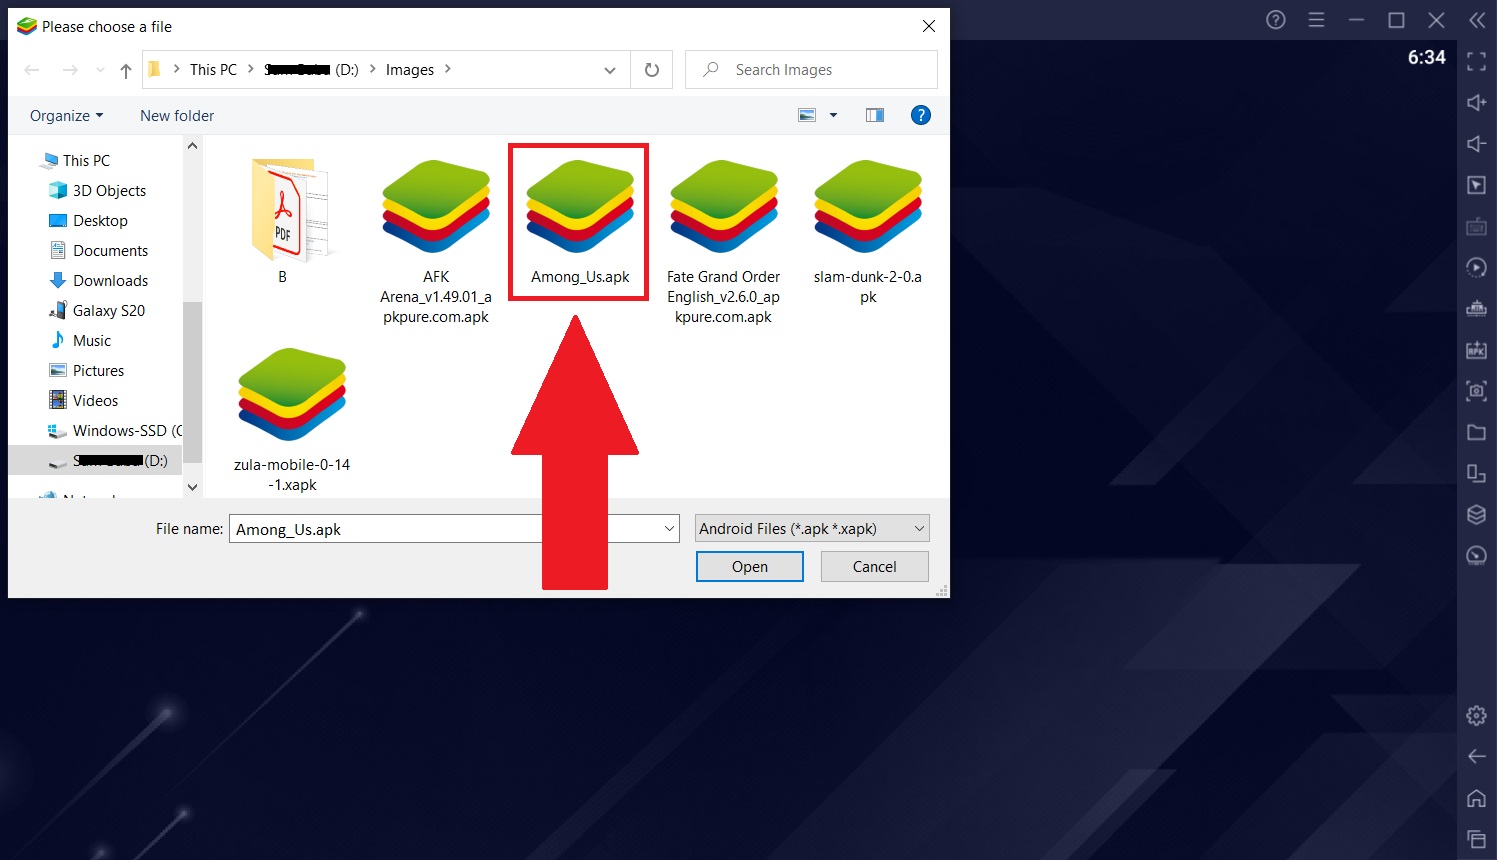Select the Among_Us.apk file
The image size is (1497, 860).
[x=580, y=222]
